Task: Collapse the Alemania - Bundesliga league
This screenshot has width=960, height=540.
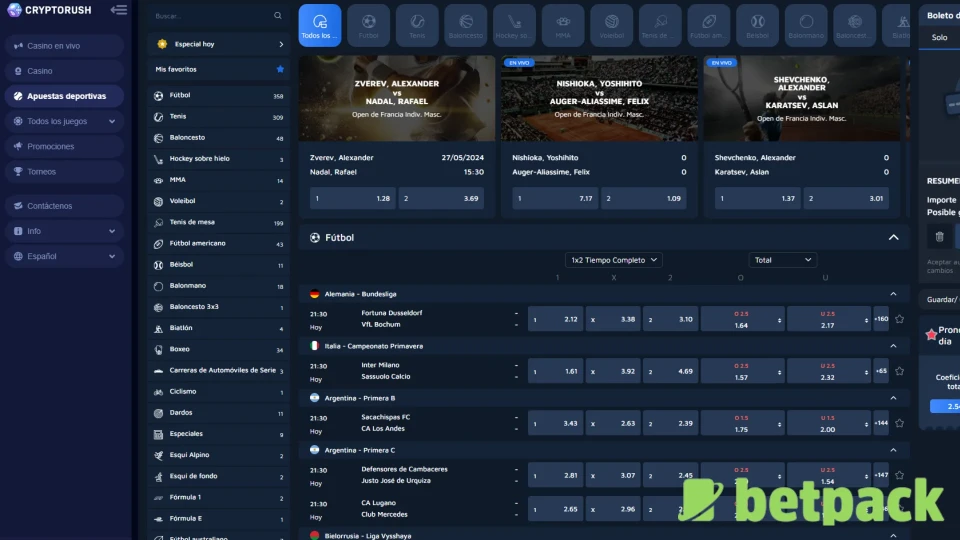Action: (893, 294)
